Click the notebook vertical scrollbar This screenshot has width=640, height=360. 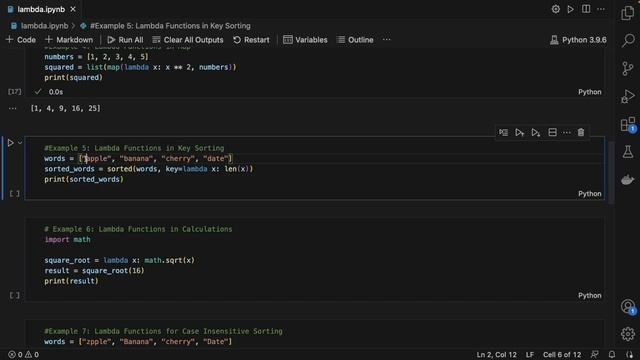coord(611,172)
